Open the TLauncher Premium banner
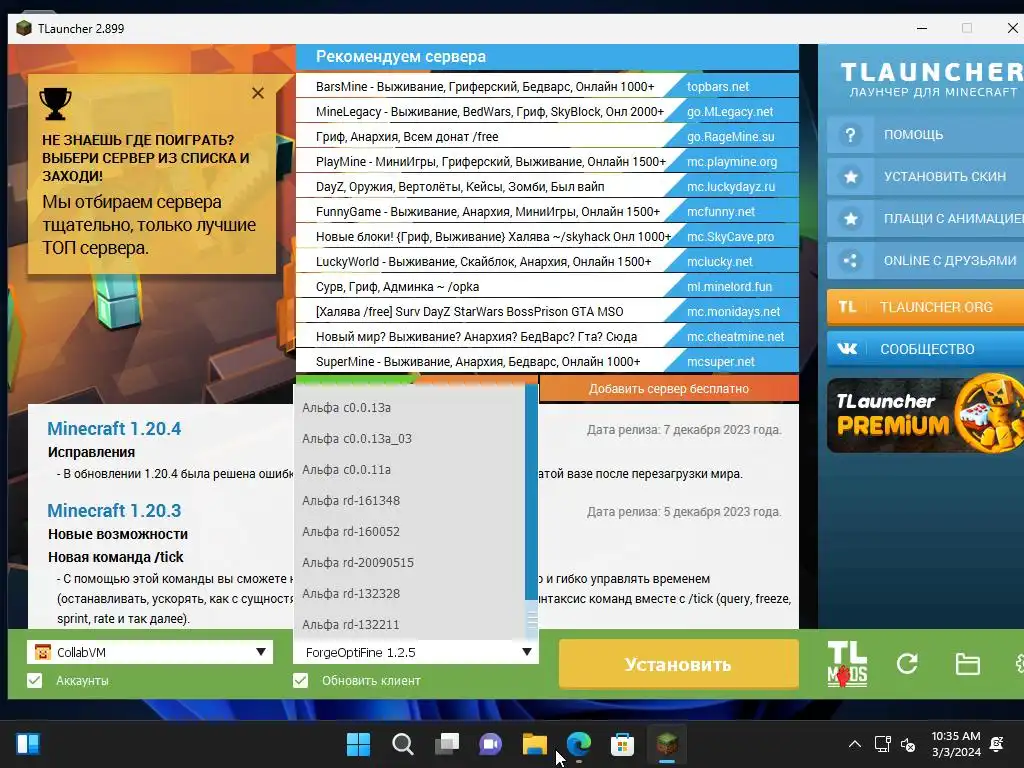 point(925,414)
